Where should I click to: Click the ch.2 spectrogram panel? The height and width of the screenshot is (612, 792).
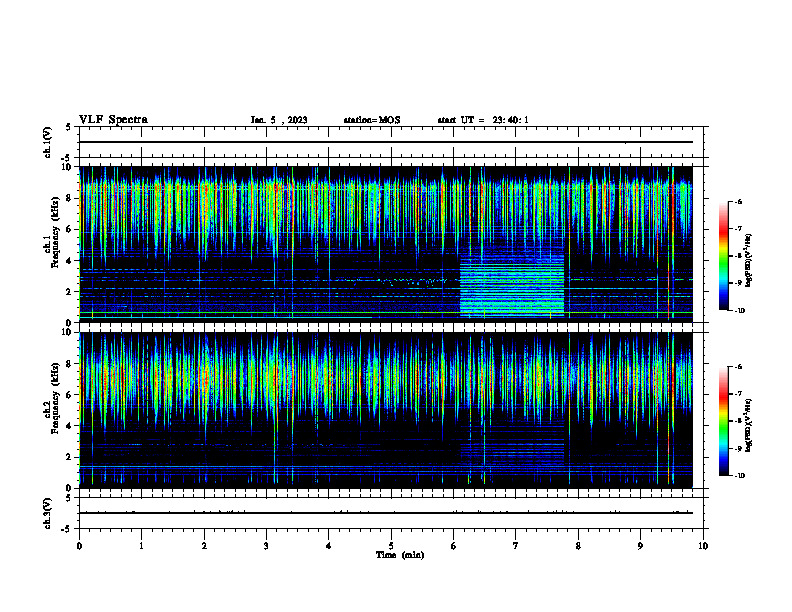tap(386, 410)
